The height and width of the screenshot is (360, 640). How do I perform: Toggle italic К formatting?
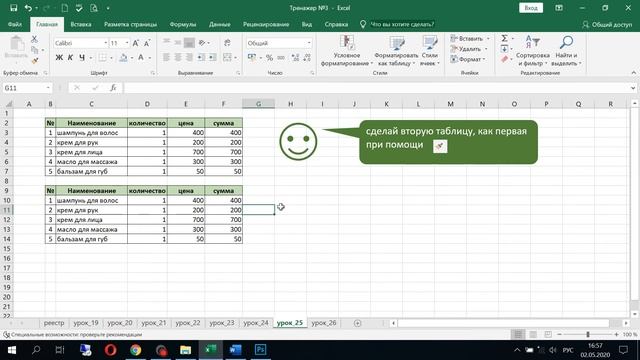(70, 58)
